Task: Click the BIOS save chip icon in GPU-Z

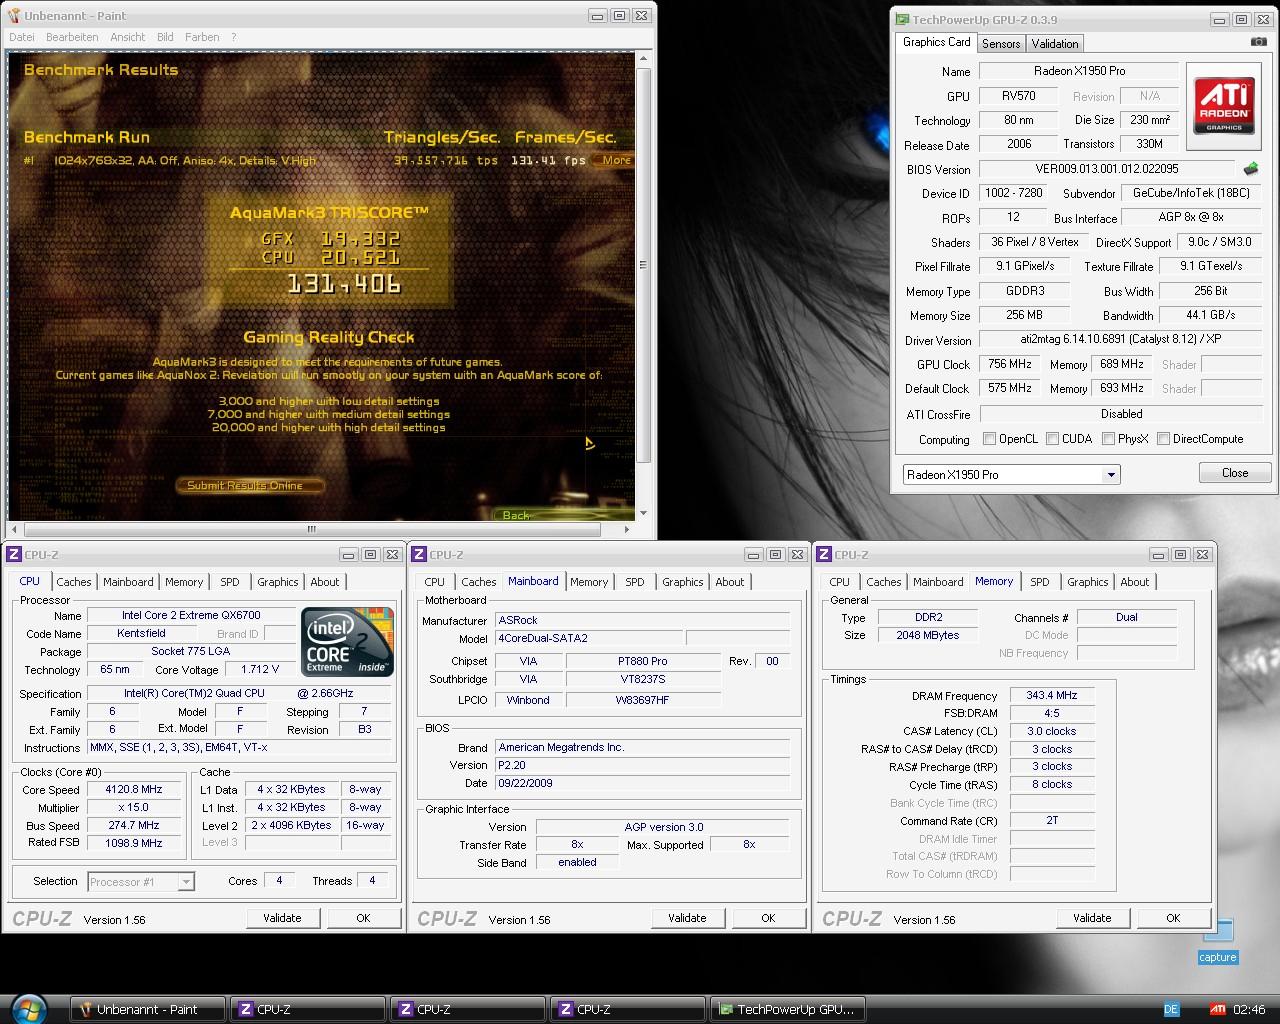Action: [1250, 169]
